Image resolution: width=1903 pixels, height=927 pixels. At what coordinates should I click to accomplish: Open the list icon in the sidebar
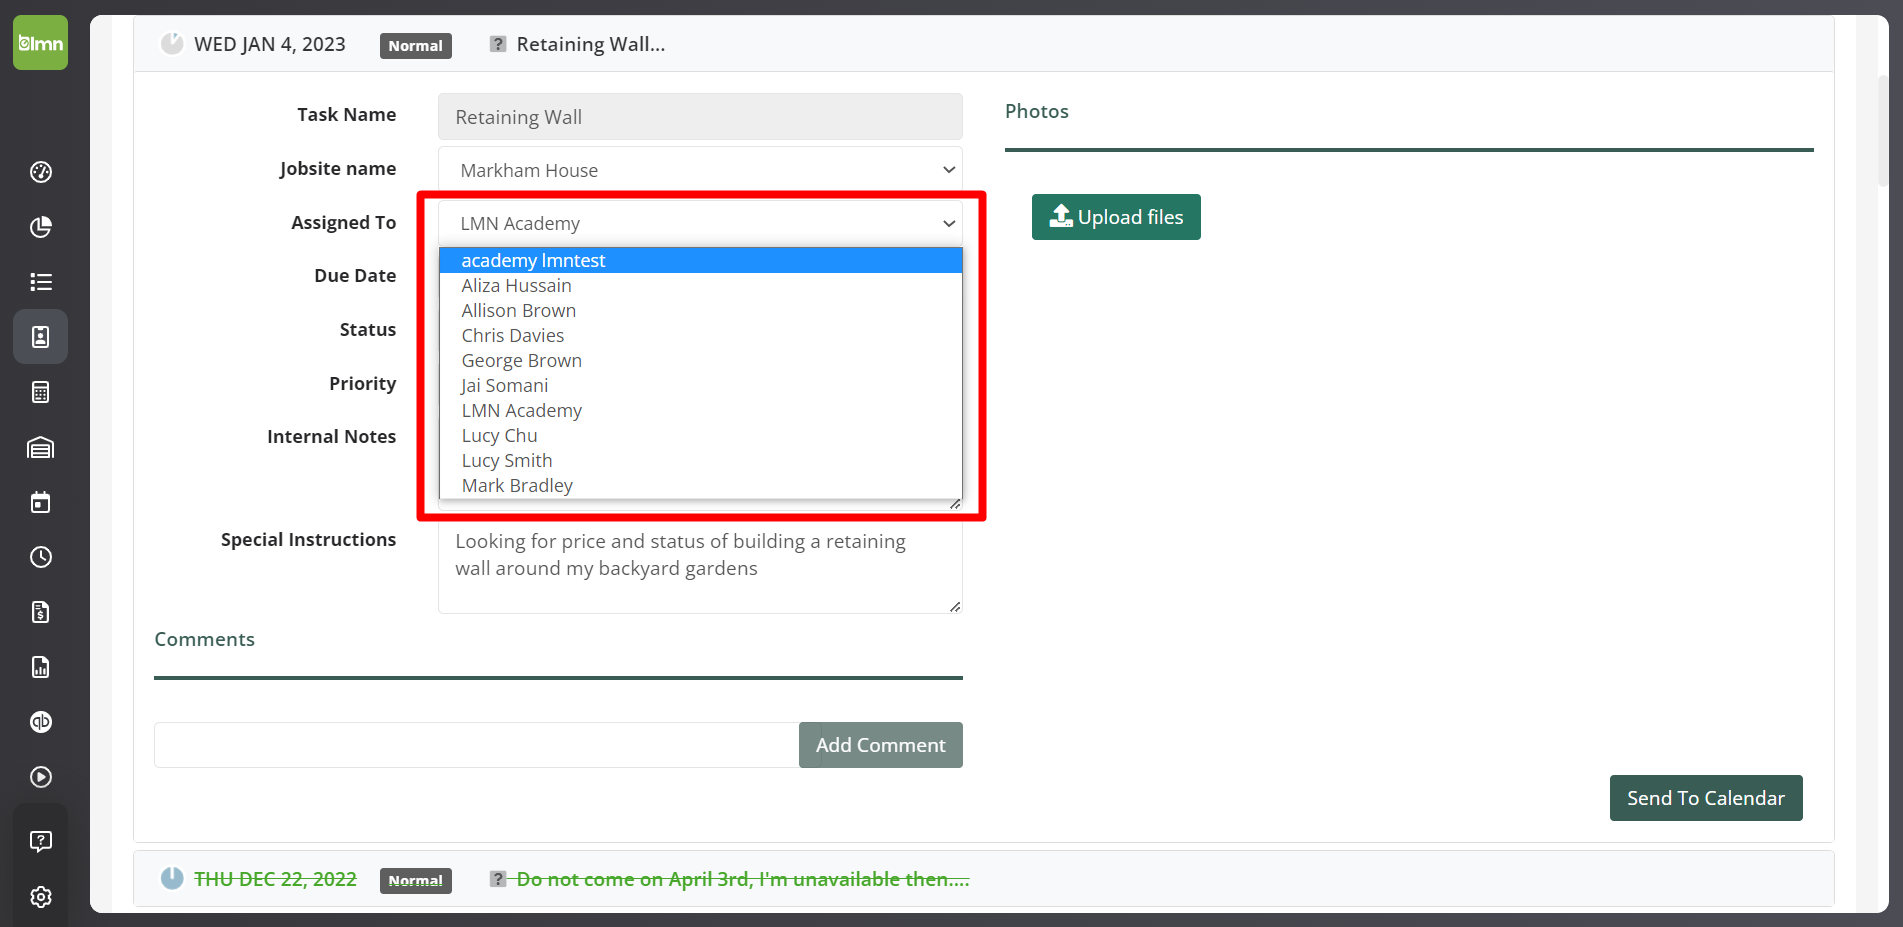pos(41,282)
